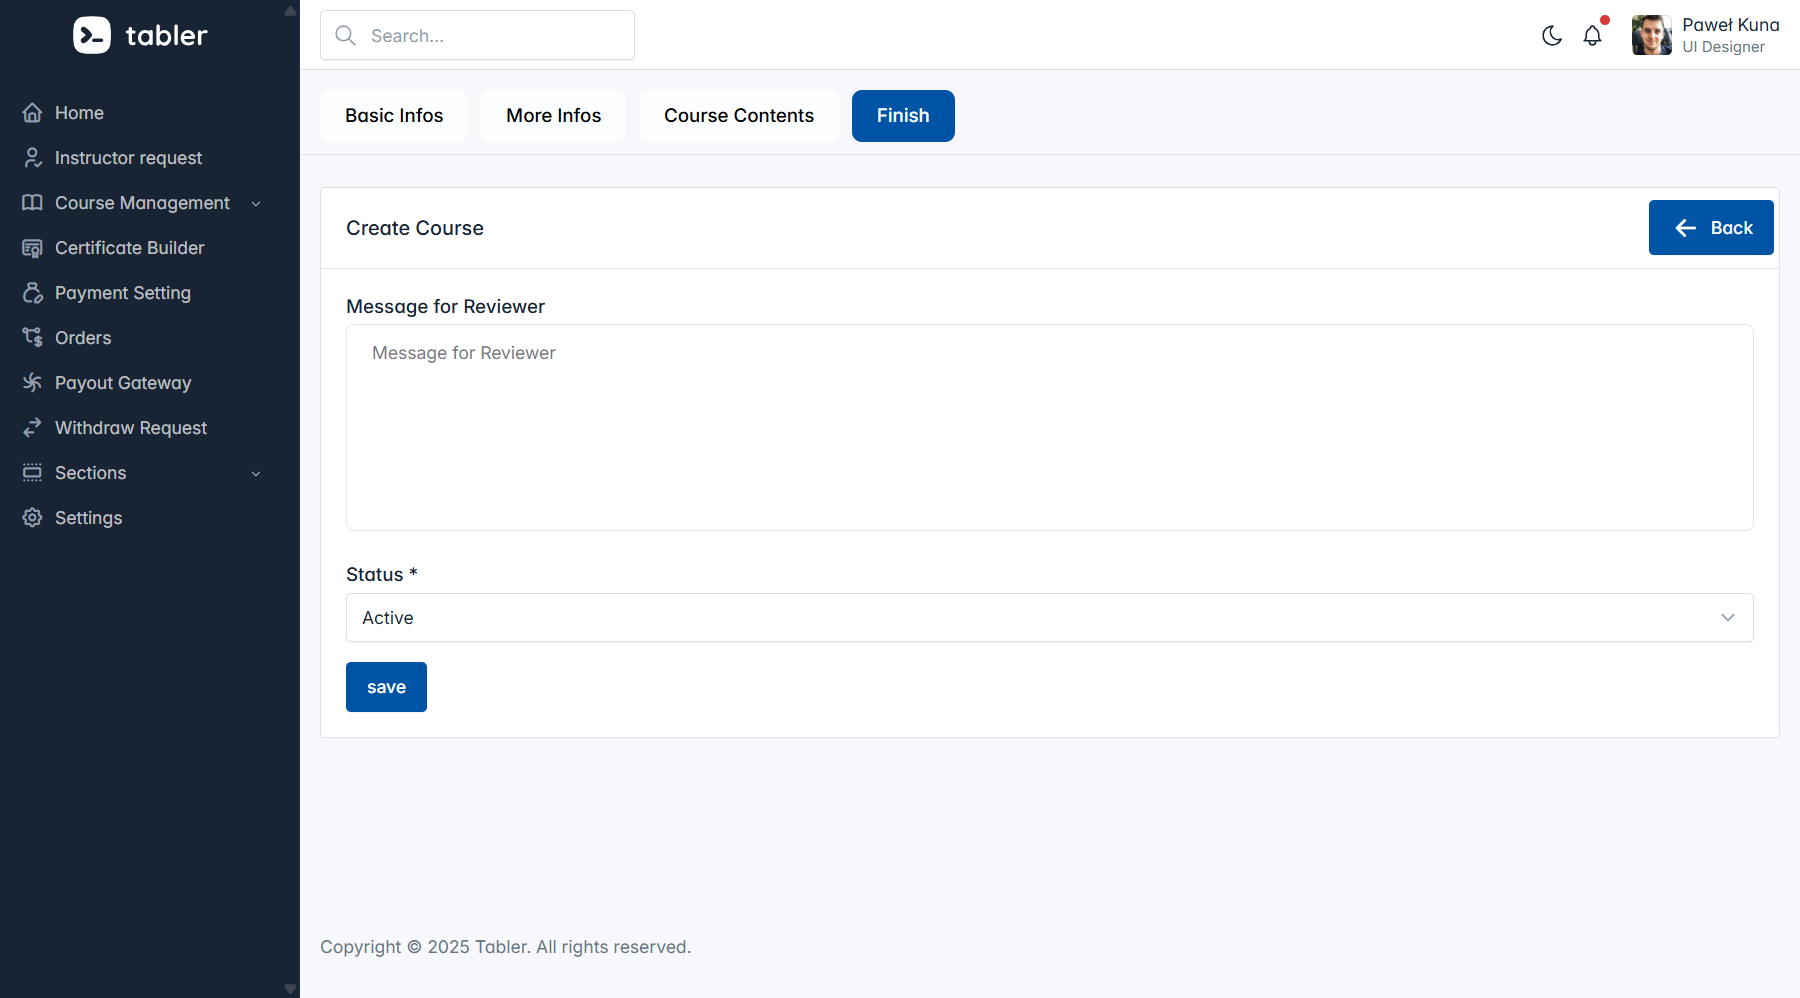This screenshot has width=1800, height=998.
Task: Open Withdraw Request arrows icon
Action: pos(32,428)
